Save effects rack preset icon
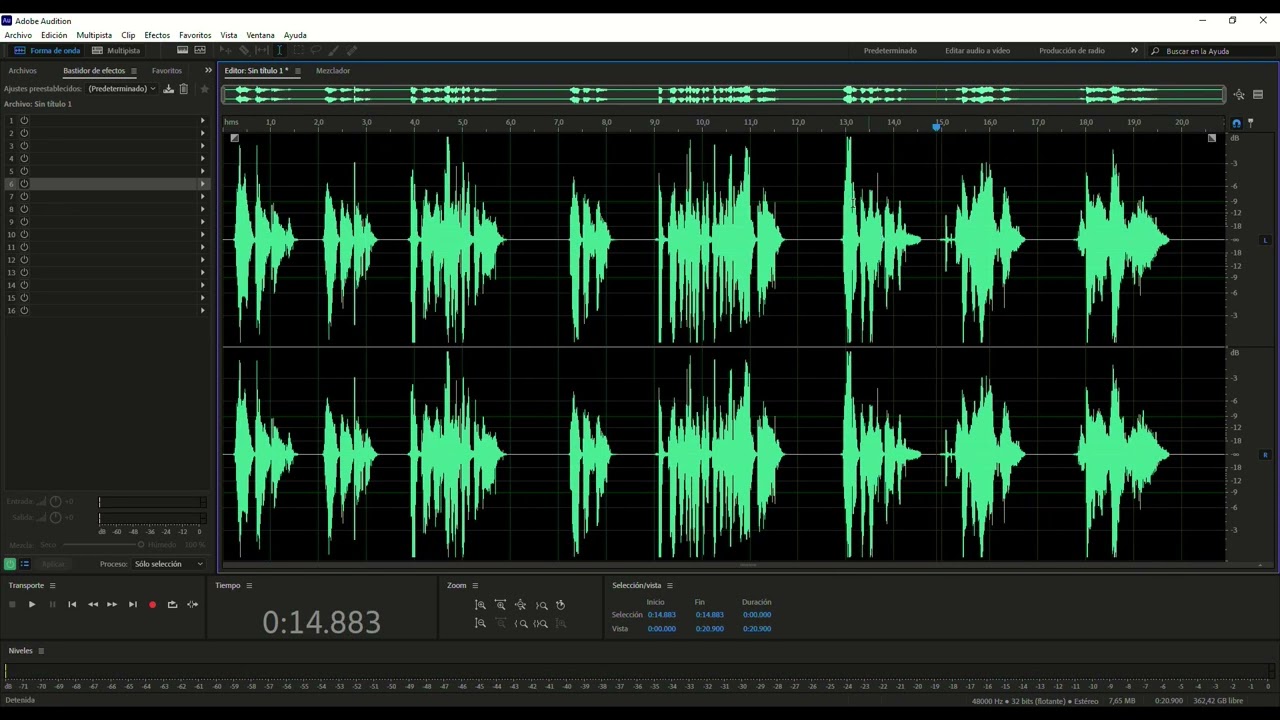This screenshot has width=1280, height=720. point(168,89)
